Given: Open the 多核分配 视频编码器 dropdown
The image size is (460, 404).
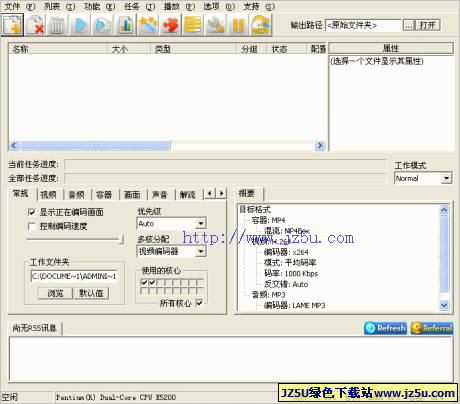Looking at the screenshot, I should coord(201,251).
